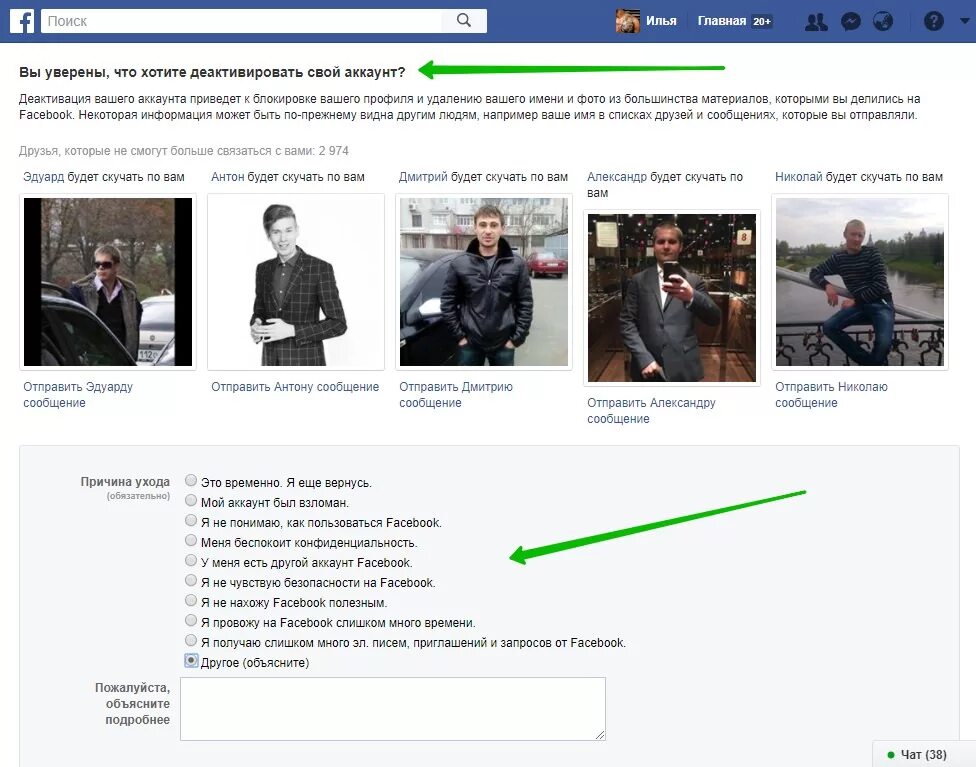Select Я не понимаю, как пользоваться Facebook

[x=190, y=520]
